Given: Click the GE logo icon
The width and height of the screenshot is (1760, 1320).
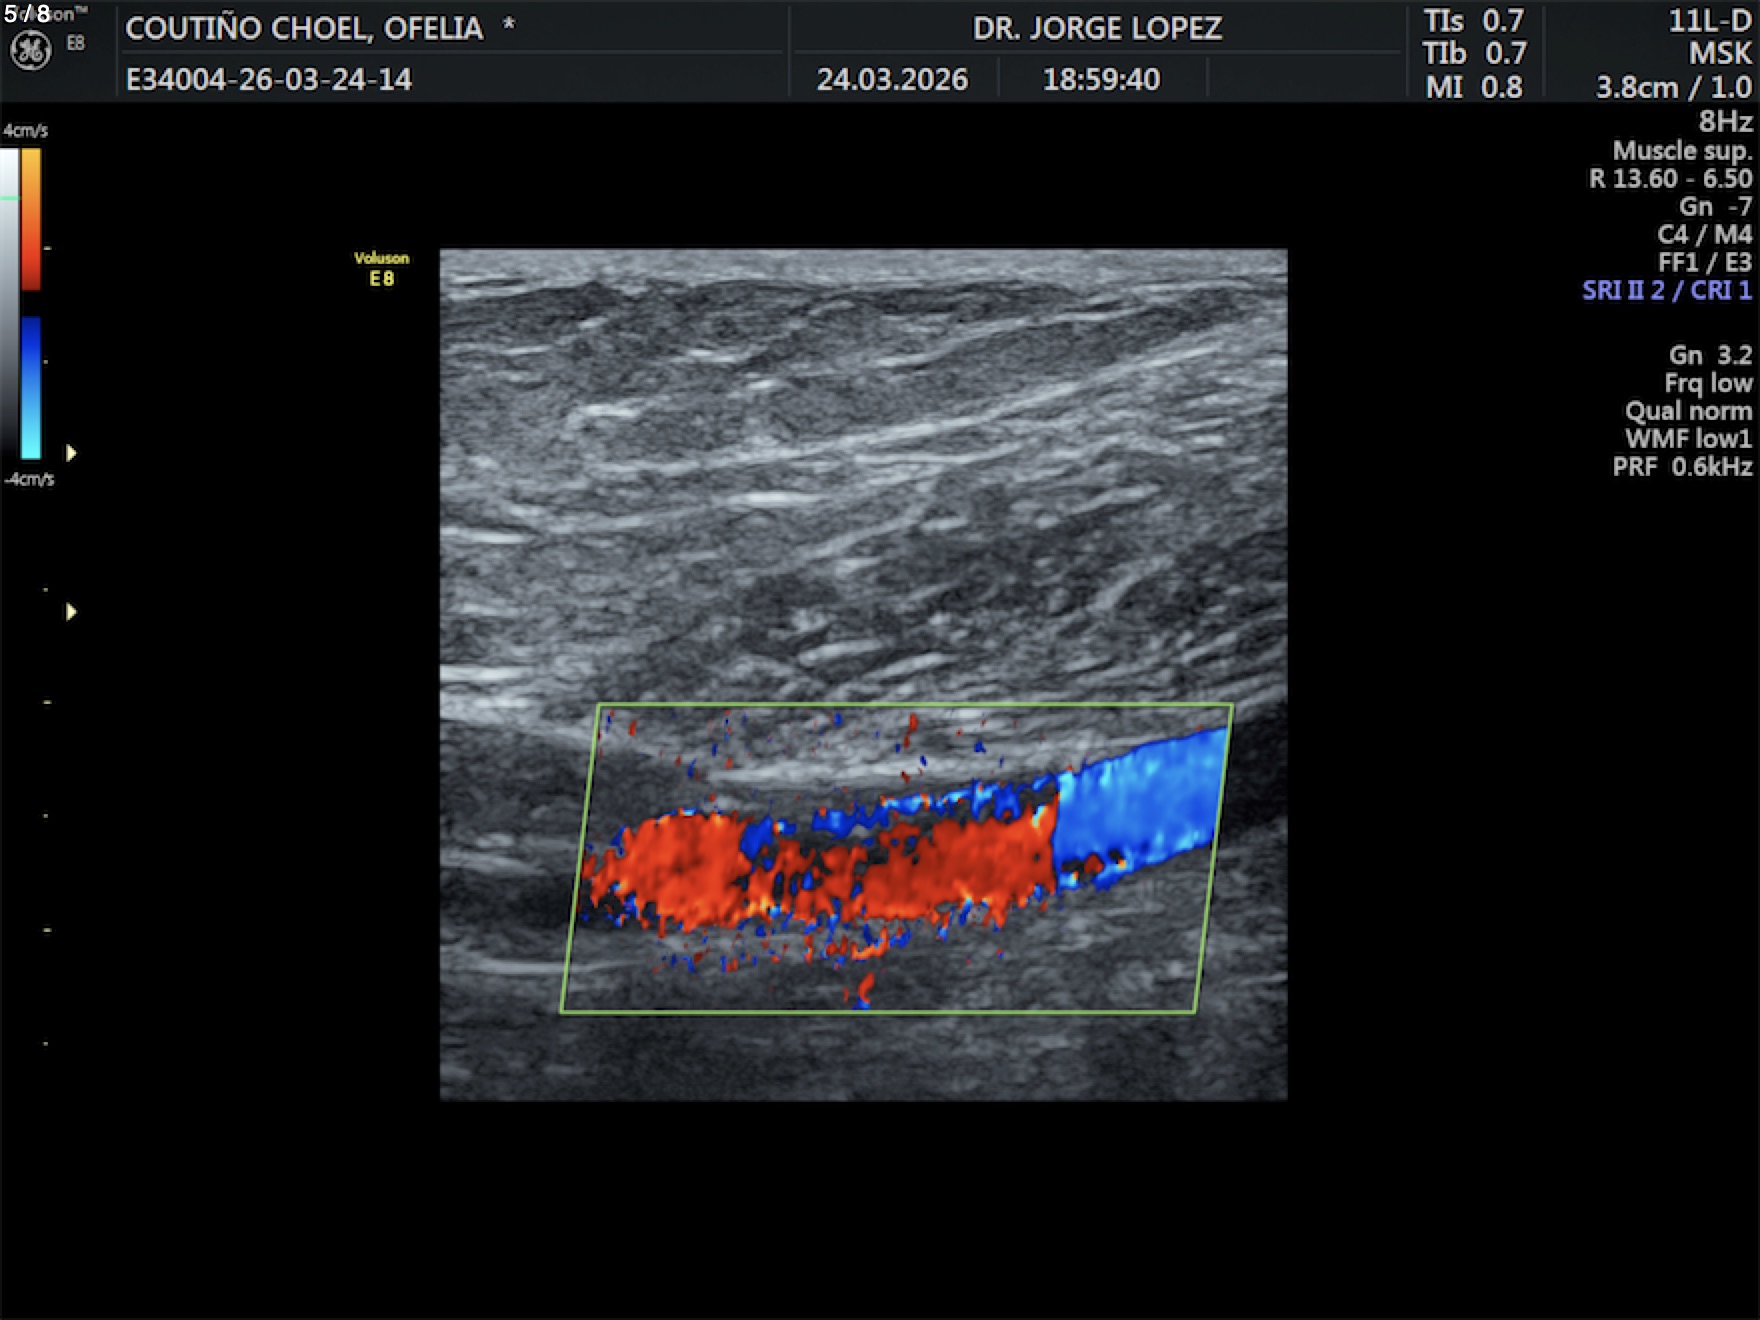Looking at the screenshot, I should [30, 50].
